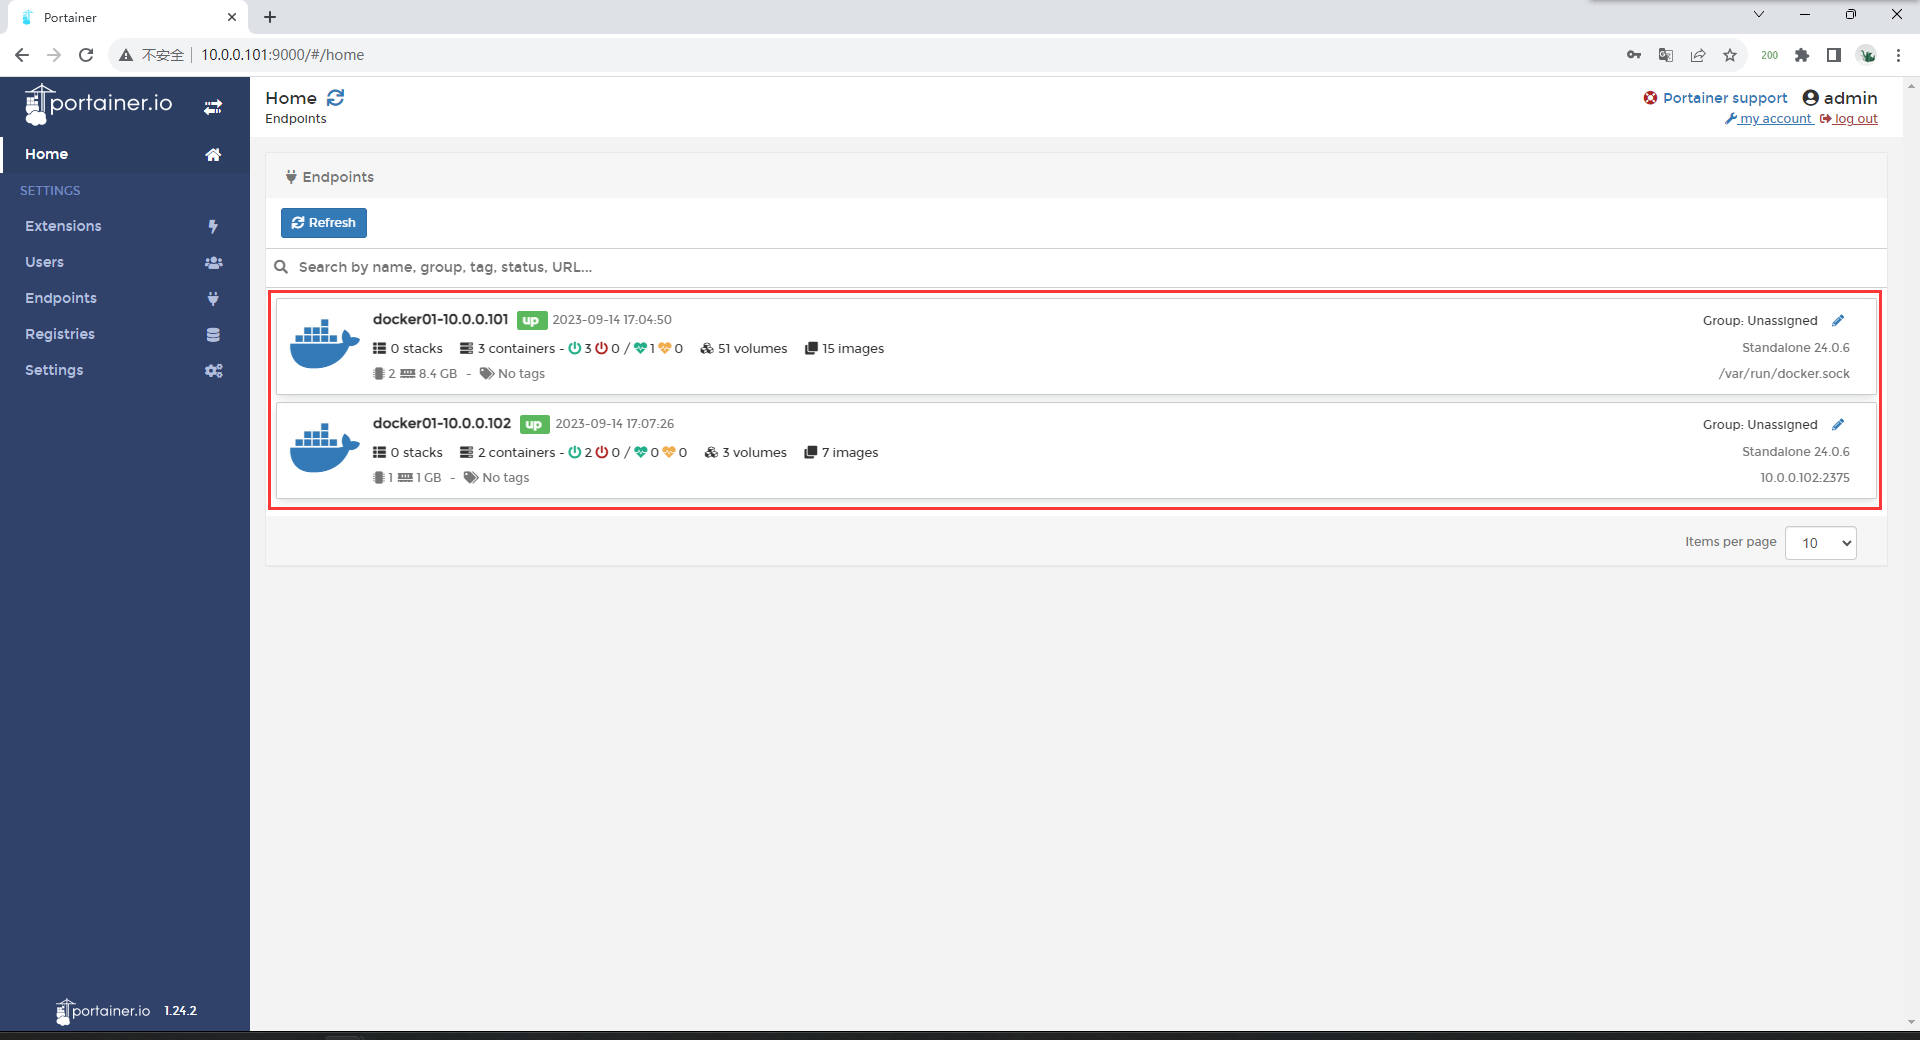Toggle sidebar with the swap arrows icon
1920x1040 pixels.
[213, 106]
